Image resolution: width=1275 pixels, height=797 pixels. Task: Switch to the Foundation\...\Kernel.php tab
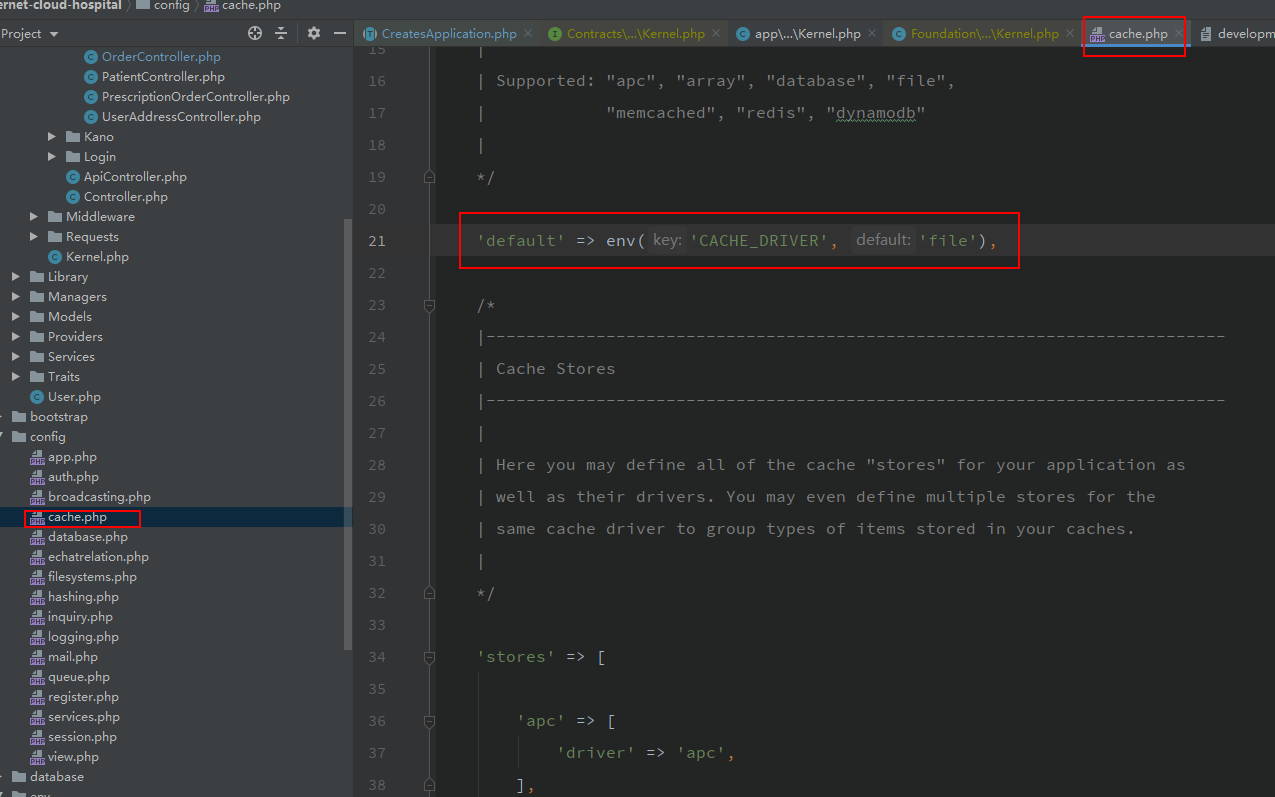pyautogui.click(x=983, y=34)
